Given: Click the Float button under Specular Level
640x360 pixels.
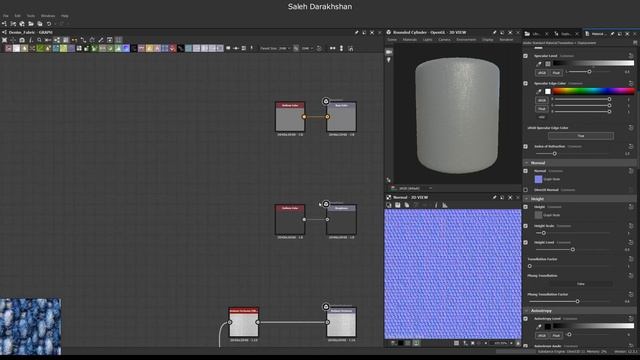Looking at the screenshot, I should pyautogui.click(x=556, y=73).
